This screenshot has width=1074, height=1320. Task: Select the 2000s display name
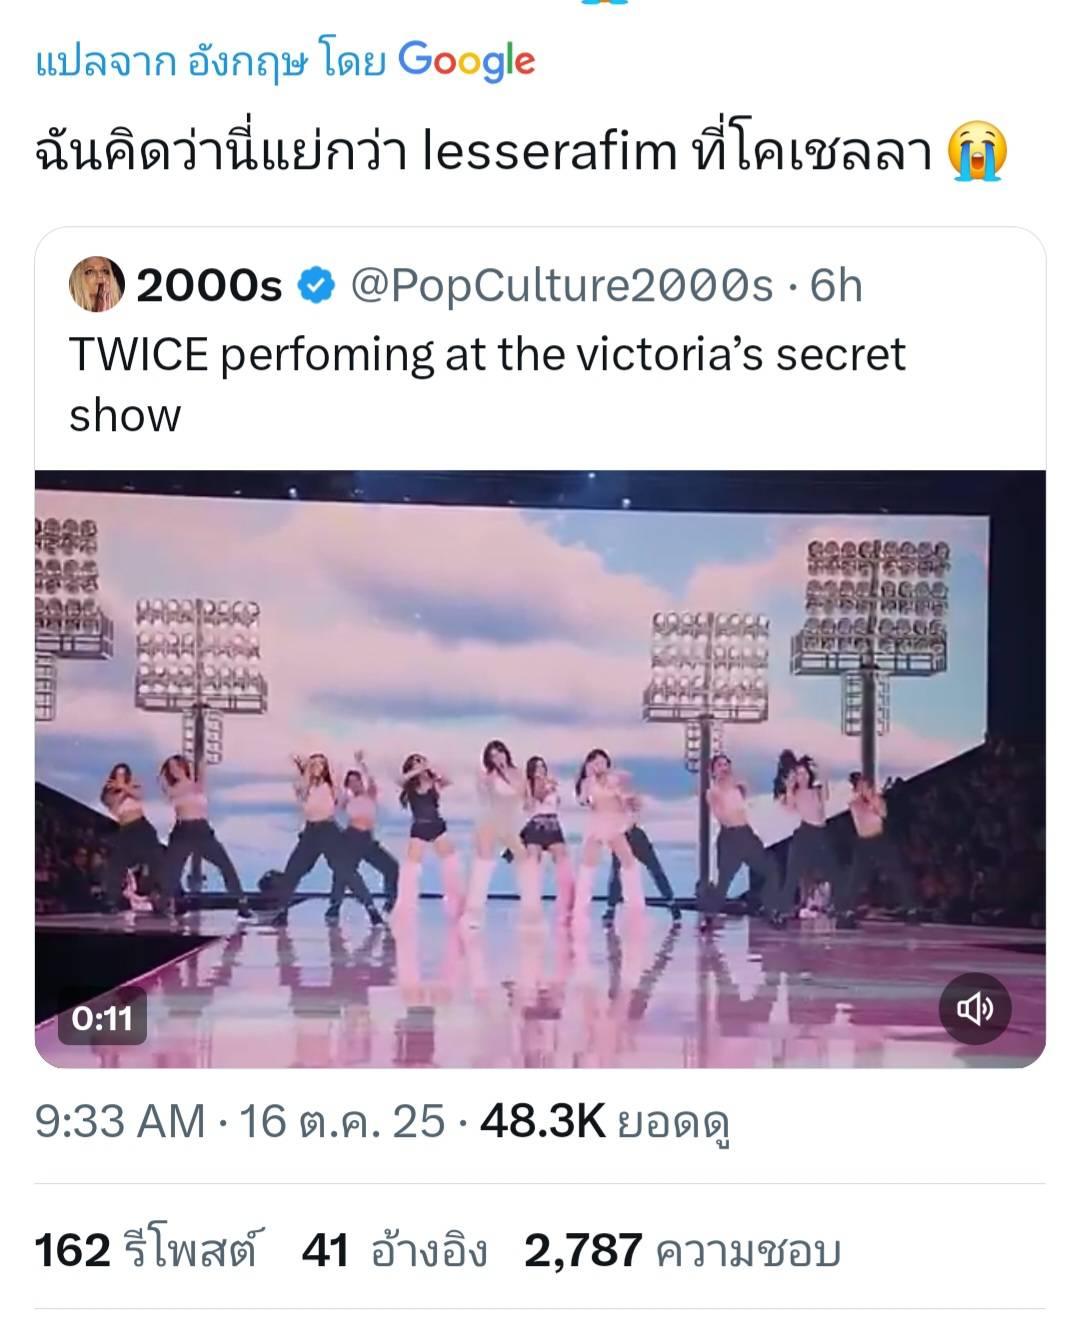tap(209, 286)
